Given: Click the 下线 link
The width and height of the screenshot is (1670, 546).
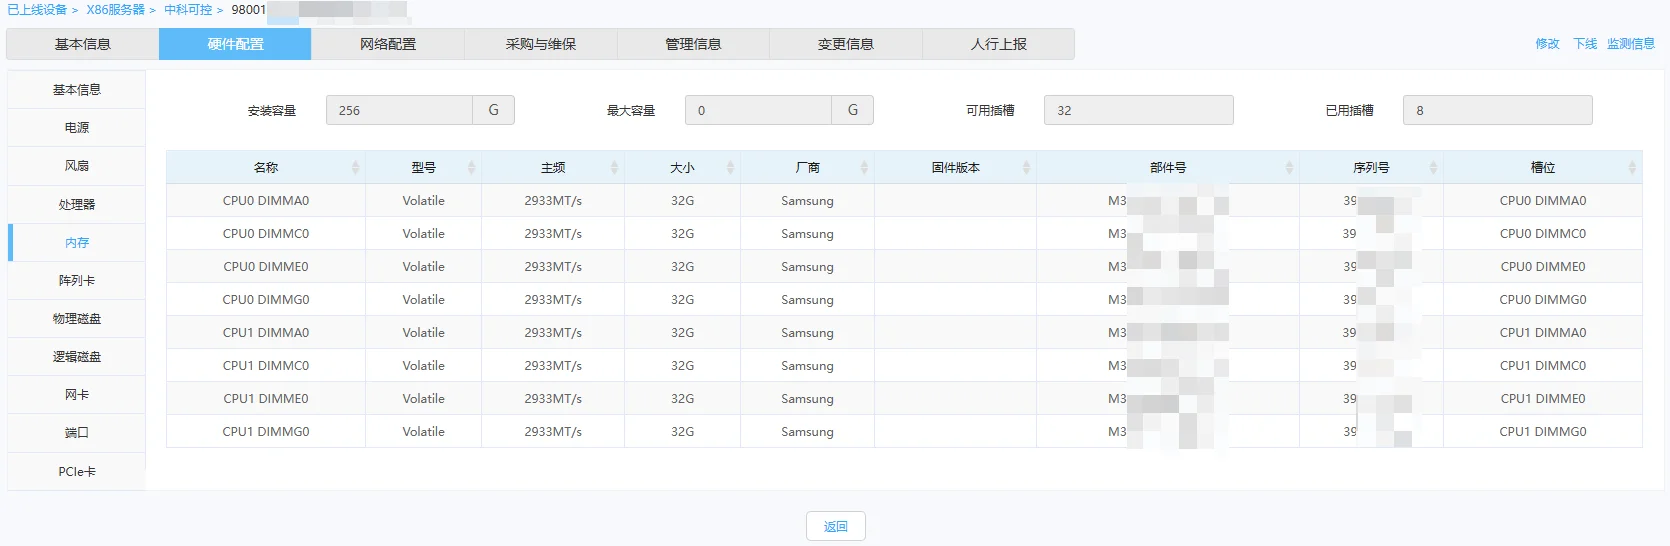Looking at the screenshot, I should coord(1585,44).
